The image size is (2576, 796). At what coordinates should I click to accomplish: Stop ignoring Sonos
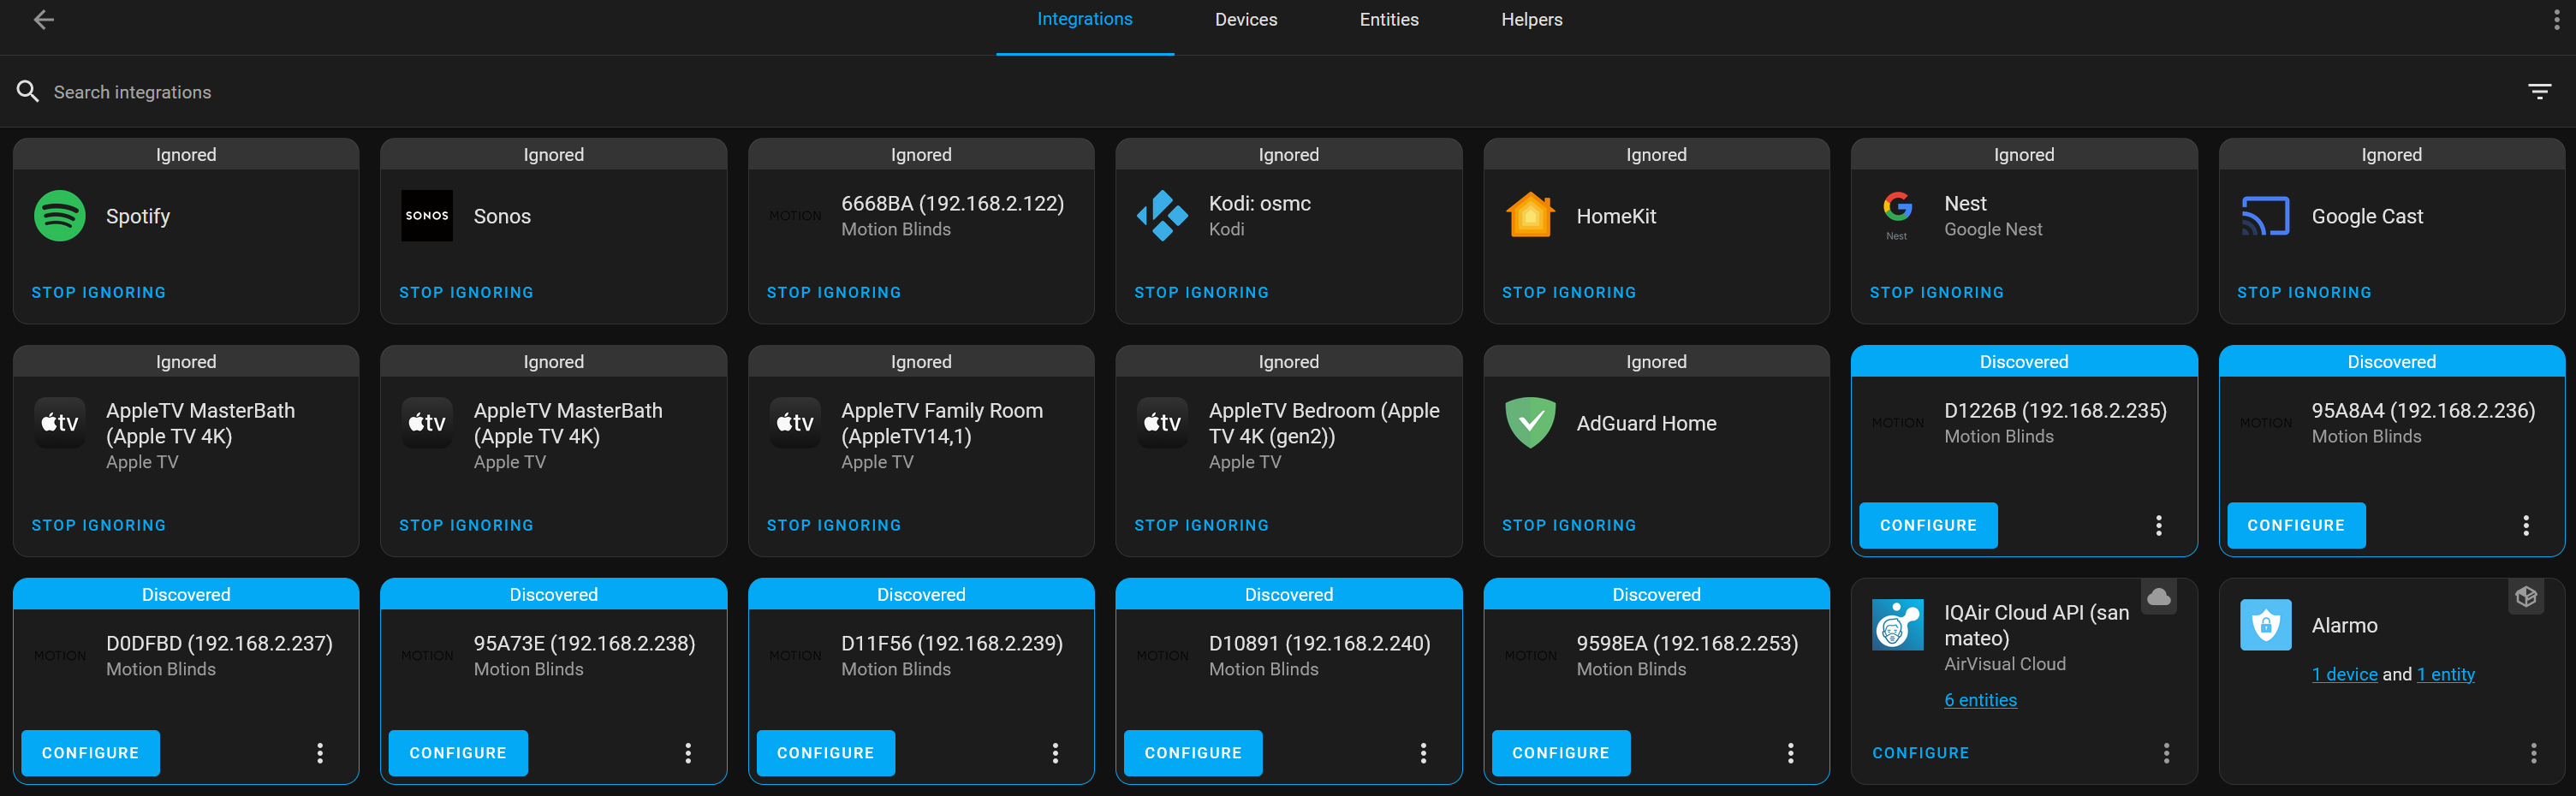click(466, 293)
